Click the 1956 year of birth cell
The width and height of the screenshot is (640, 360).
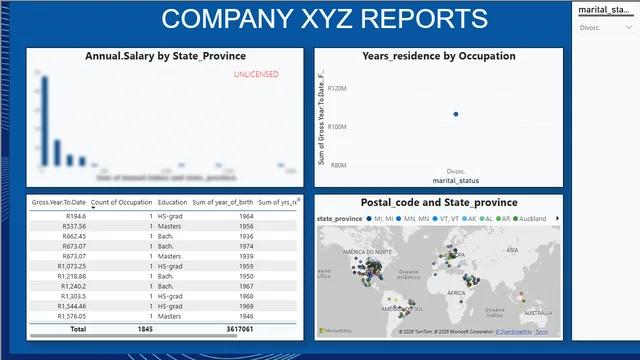246,226
